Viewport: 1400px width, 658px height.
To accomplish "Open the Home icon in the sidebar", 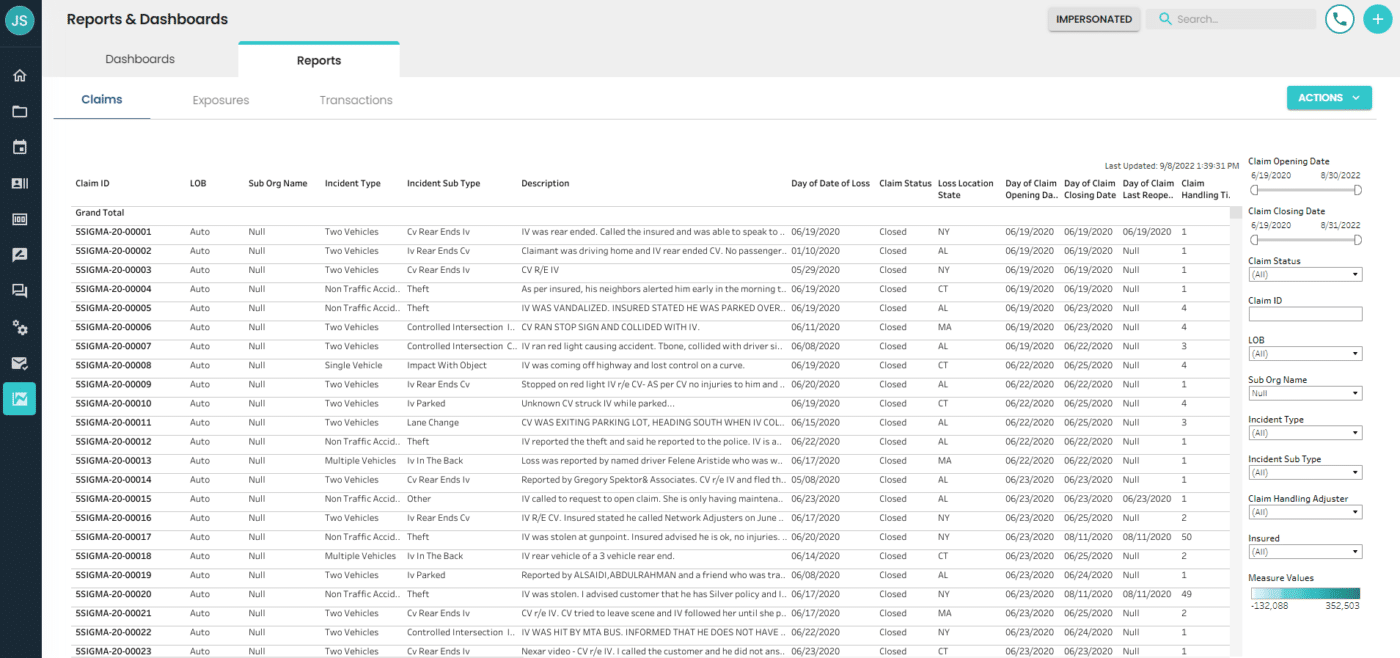I will [20, 74].
